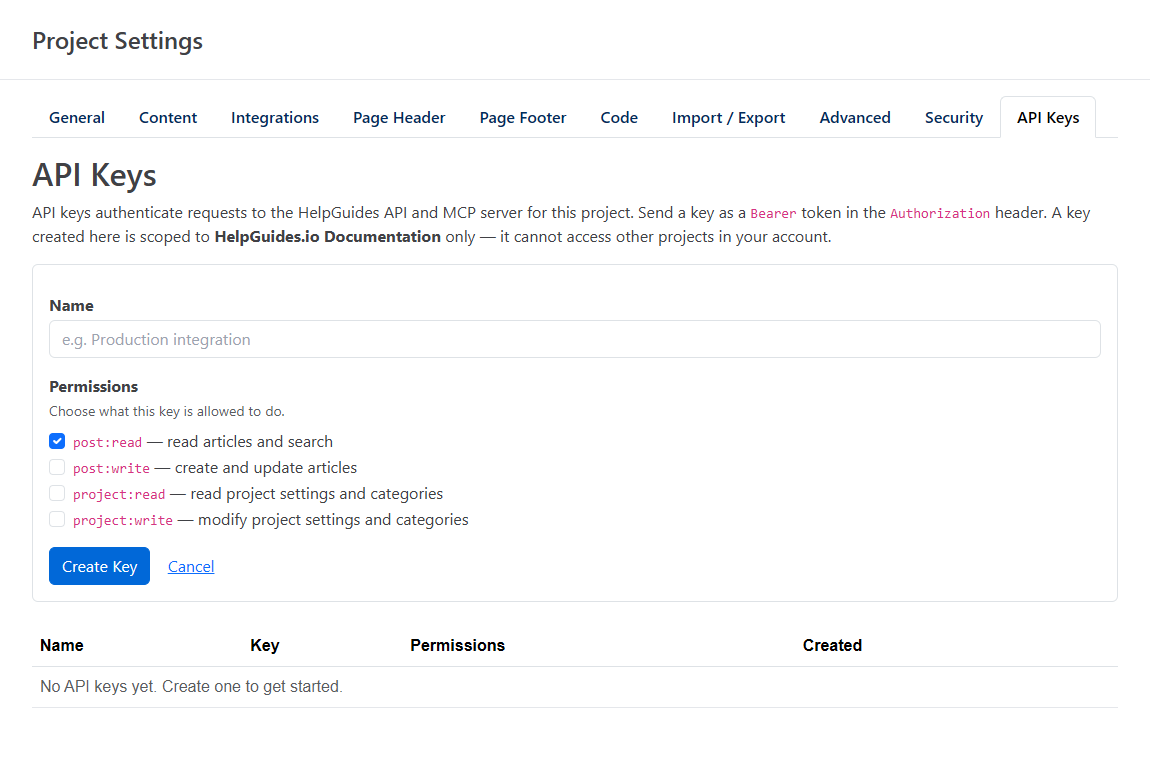Click the 'No API keys yet' message
This screenshot has height=760, width=1150.
coord(191,687)
